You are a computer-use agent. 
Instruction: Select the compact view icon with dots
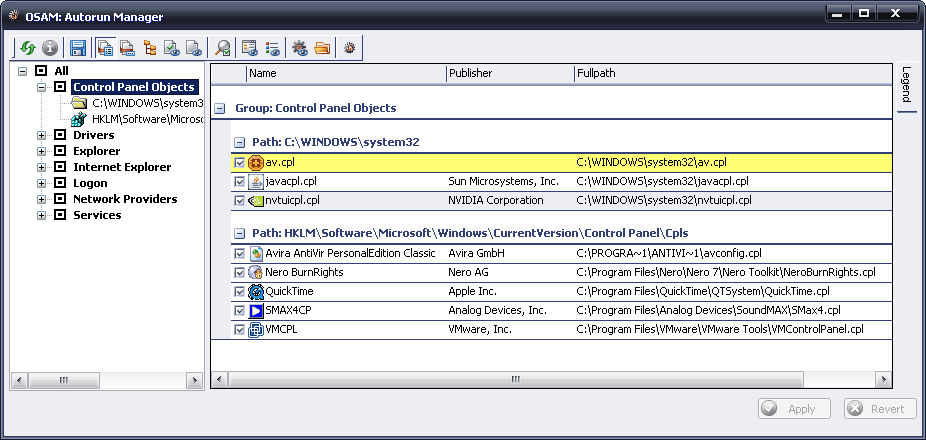126,47
